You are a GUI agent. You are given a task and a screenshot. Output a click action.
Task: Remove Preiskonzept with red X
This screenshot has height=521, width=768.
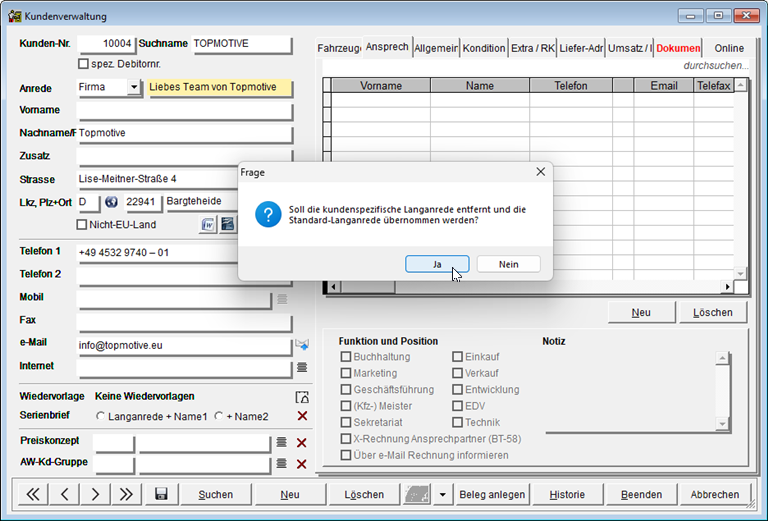[302, 443]
